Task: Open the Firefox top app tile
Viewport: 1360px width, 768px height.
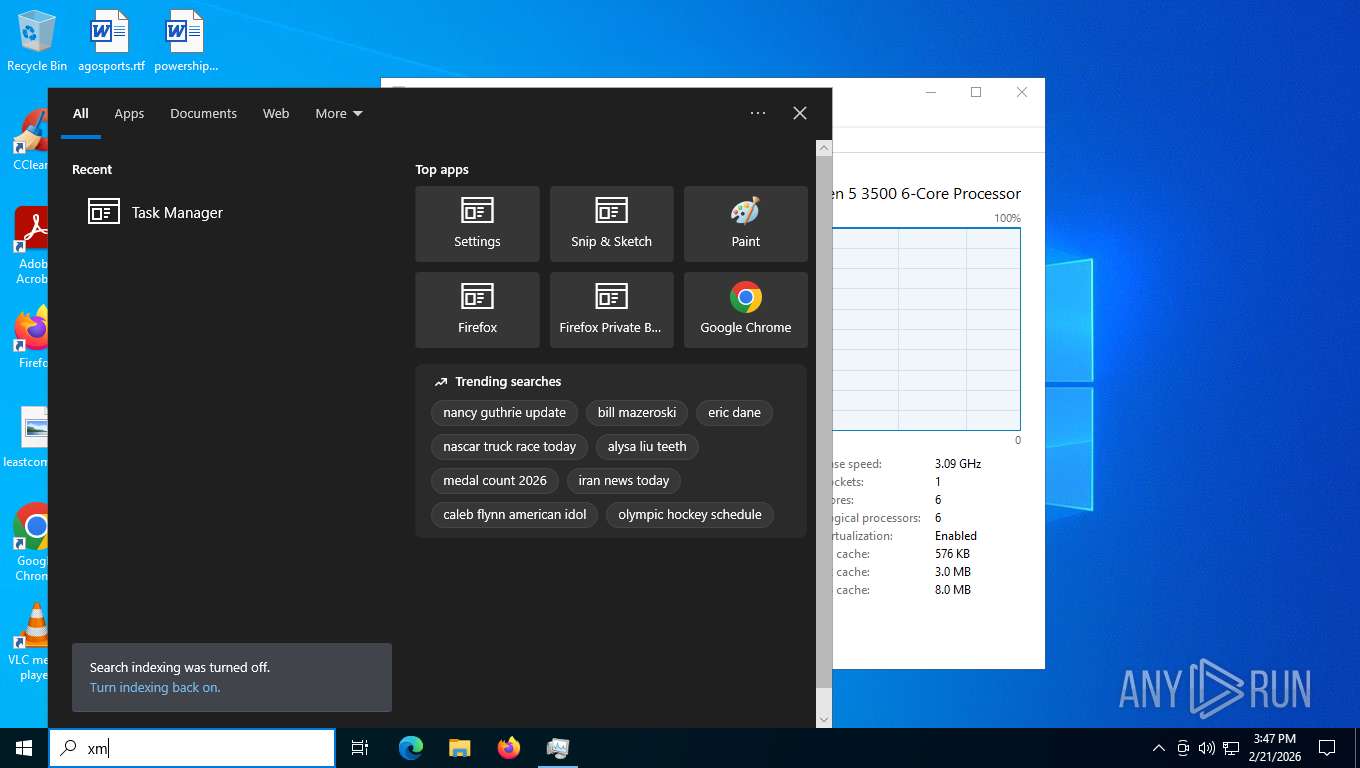Action: (477, 310)
